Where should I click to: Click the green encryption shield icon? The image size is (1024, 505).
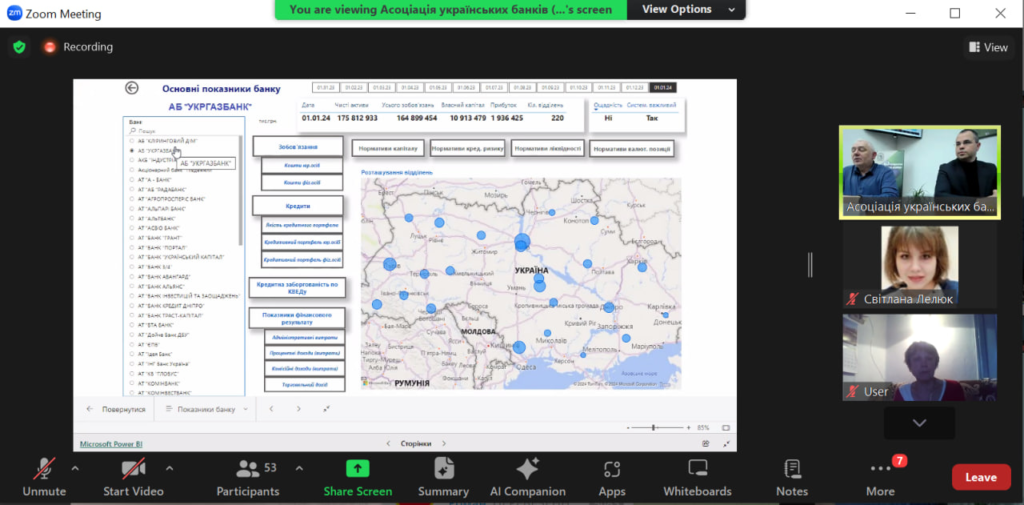click(x=20, y=47)
